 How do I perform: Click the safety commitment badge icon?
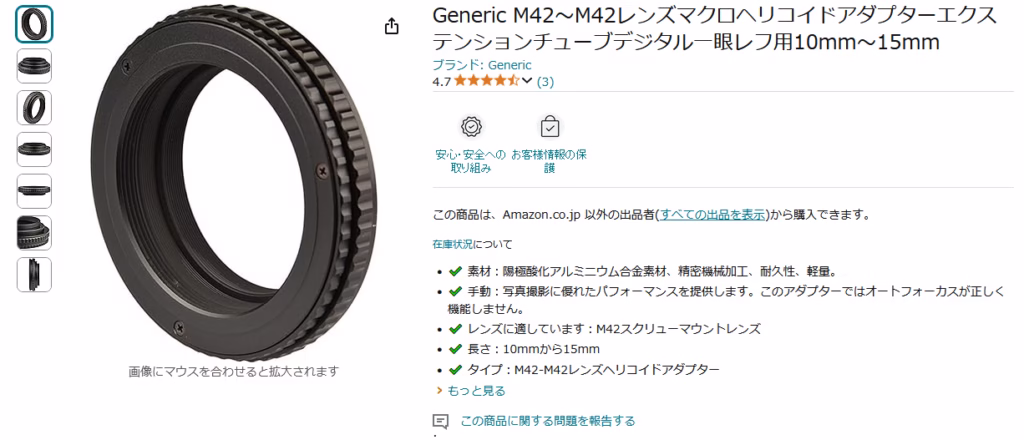point(470,127)
